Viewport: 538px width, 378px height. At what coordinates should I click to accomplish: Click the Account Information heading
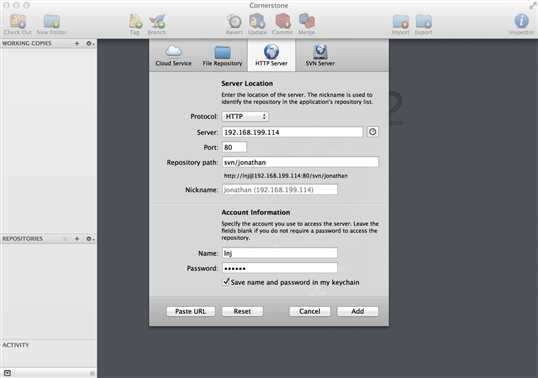[x=256, y=212]
